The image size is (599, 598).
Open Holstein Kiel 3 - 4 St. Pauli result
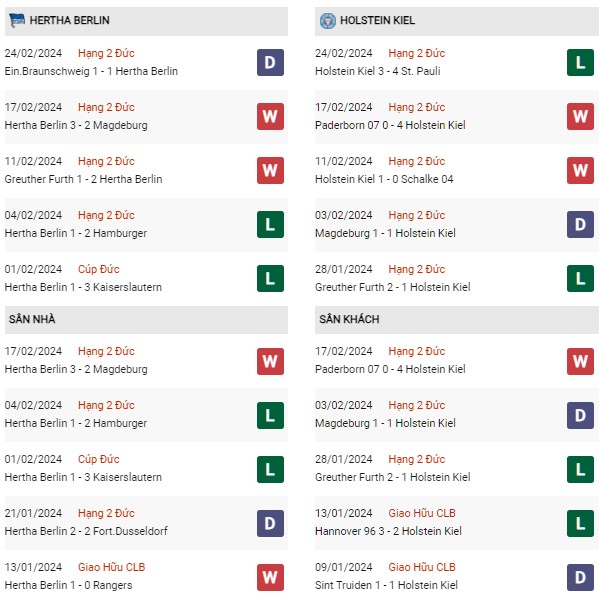pyautogui.click(x=378, y=71)
